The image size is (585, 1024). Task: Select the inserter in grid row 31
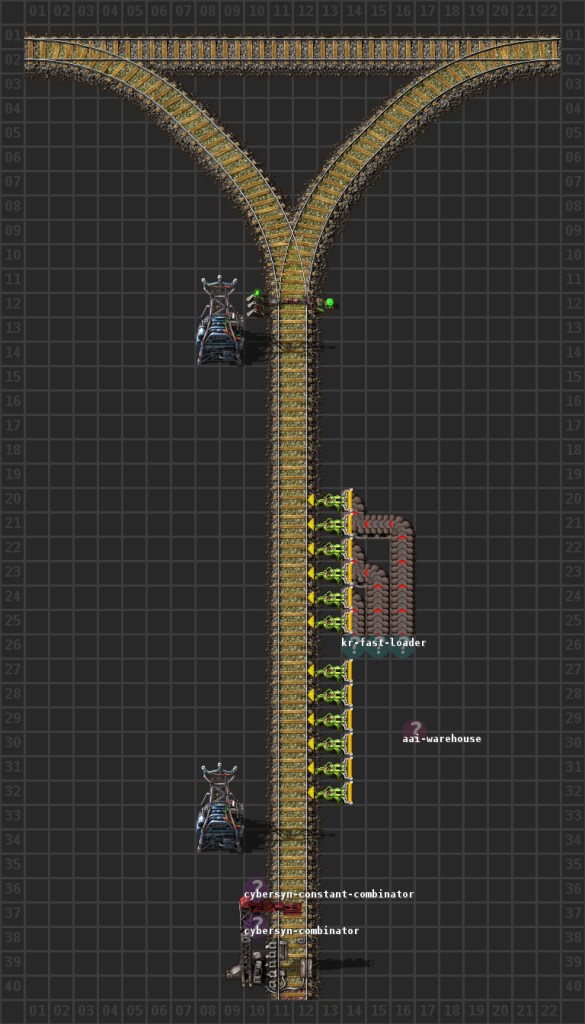330,769
